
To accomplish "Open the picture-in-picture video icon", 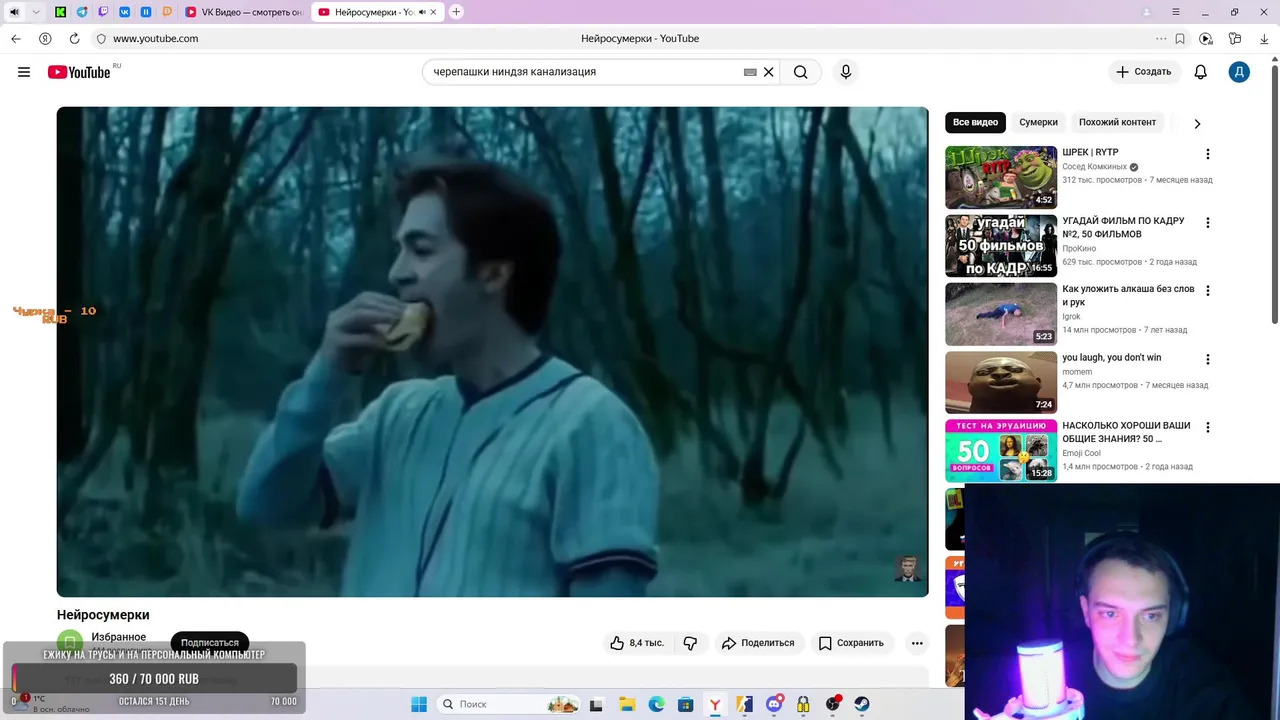I will click(1206, 39).
